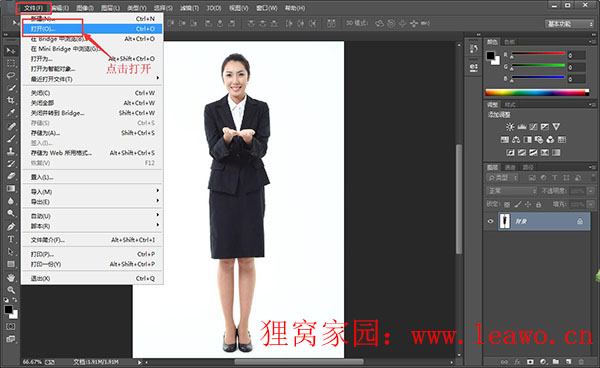Swap foreground and background colors in toolbox
Viewport: 600px width, 368px height.
[x=15, y=300]
